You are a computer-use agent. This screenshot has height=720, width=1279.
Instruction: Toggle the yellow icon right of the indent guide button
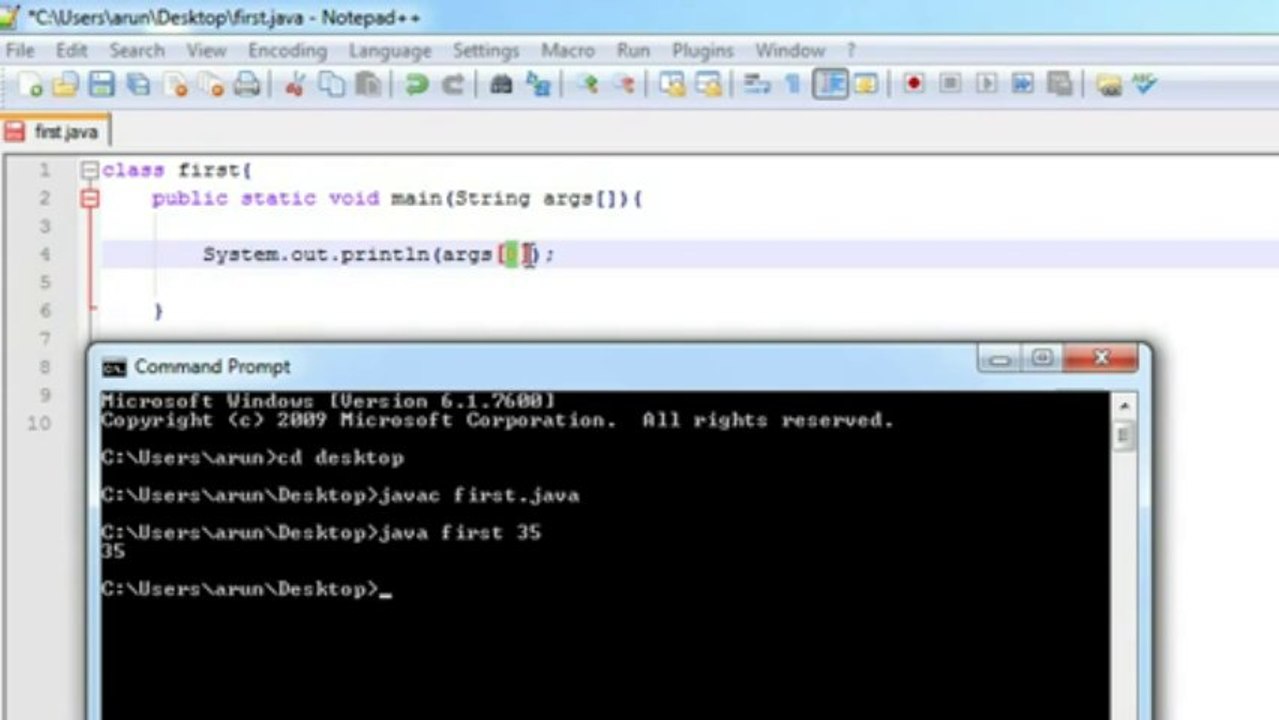pos(866,85)
